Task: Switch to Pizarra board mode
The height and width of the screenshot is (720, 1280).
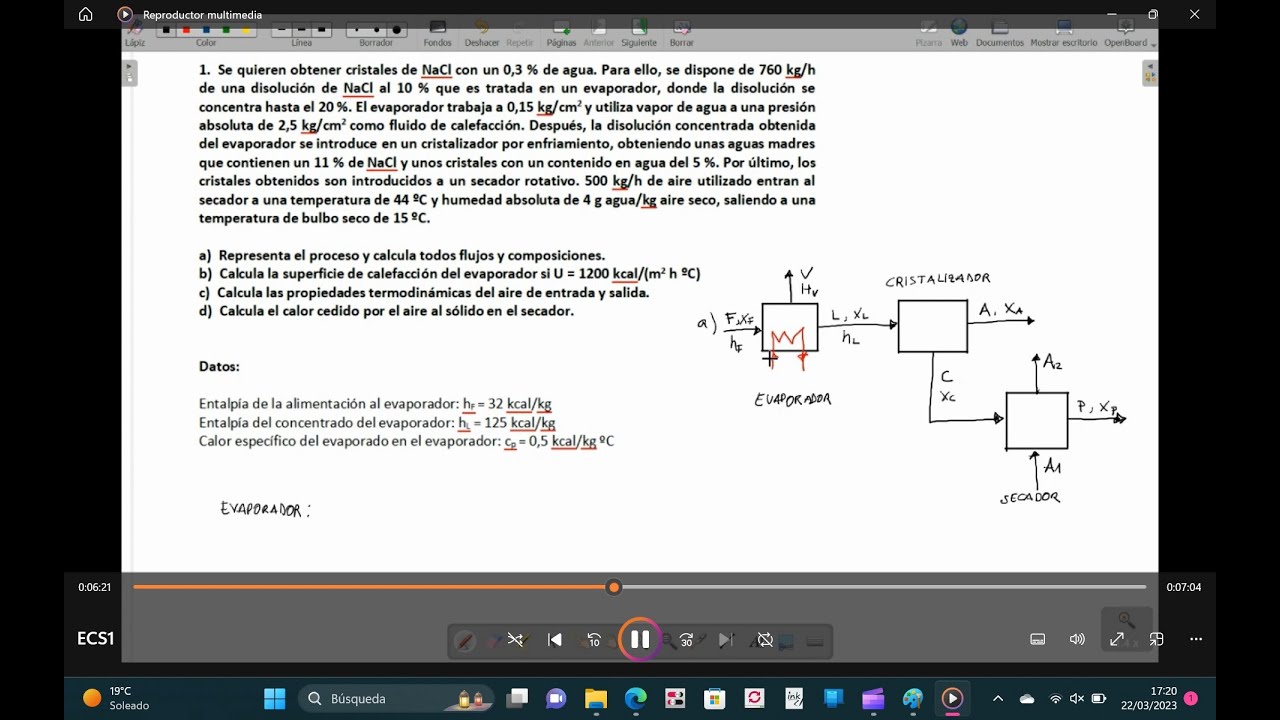Action: tap(928, 34)
